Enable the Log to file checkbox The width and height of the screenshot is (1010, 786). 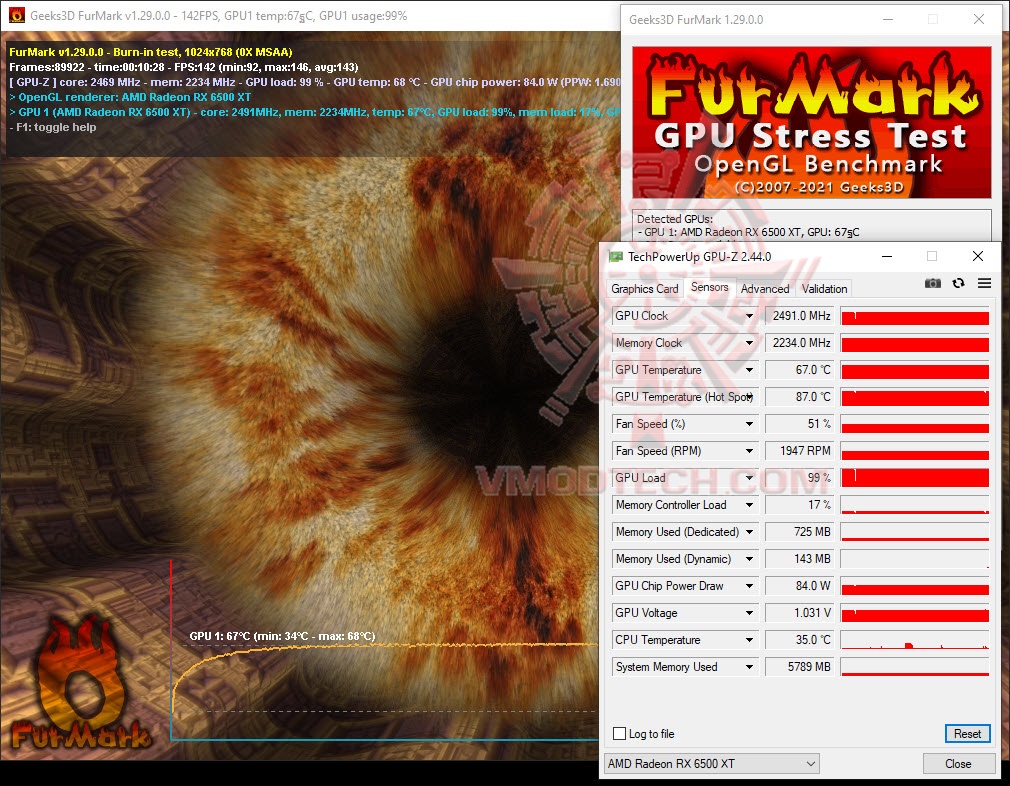620,733
